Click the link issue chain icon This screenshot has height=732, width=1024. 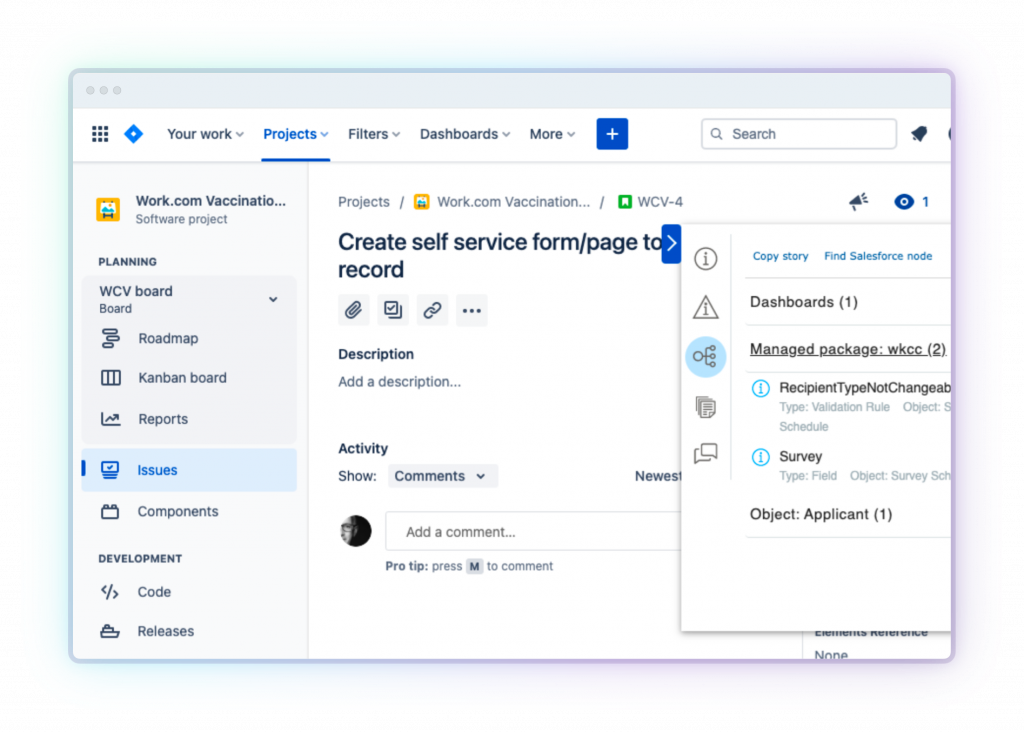[x=432, y=310]
